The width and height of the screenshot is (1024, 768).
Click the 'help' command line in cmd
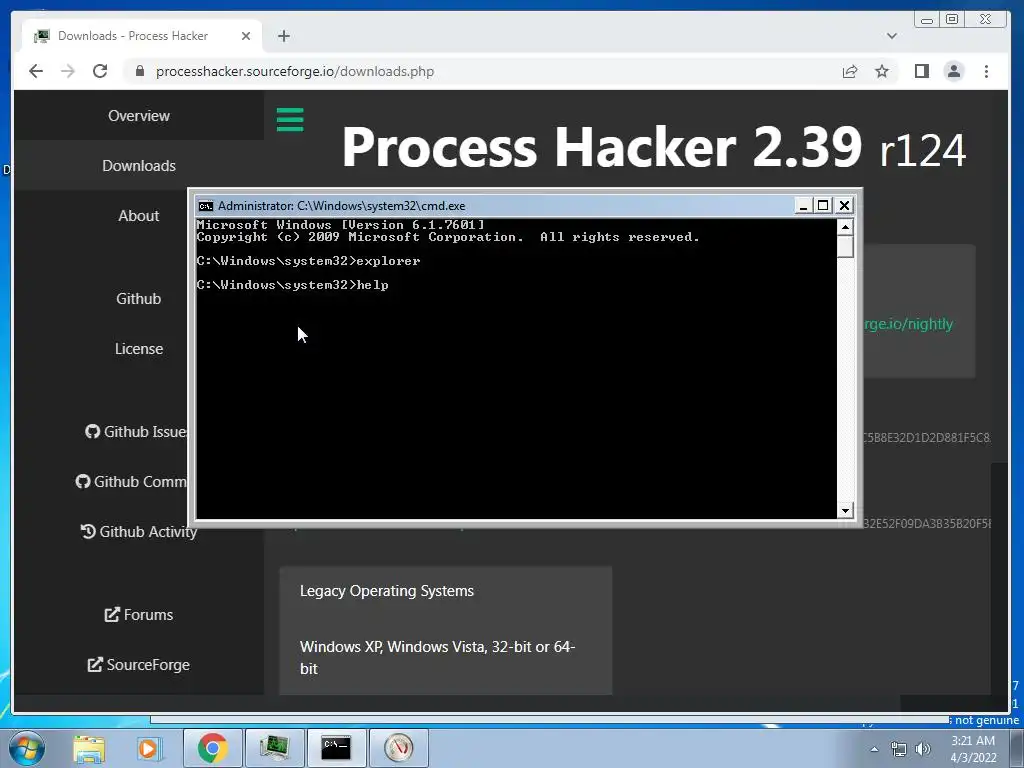pos(293,285)
